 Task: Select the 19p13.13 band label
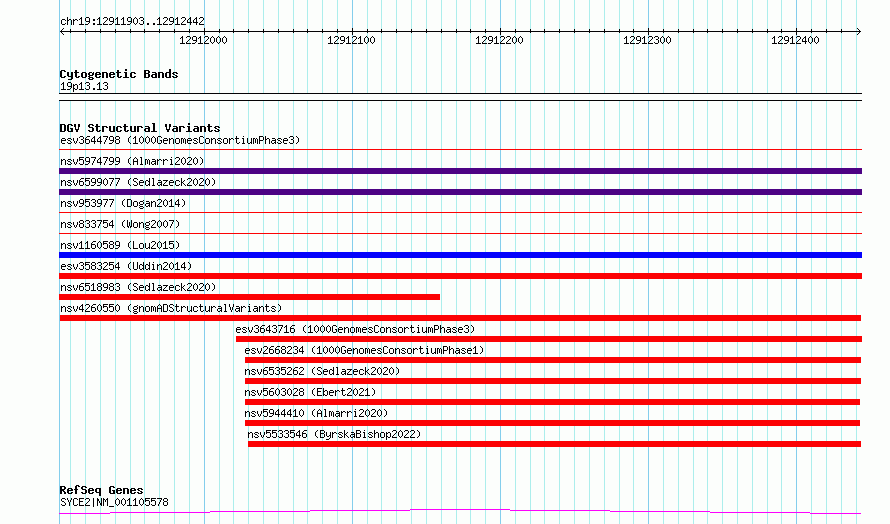click(84, 87)
